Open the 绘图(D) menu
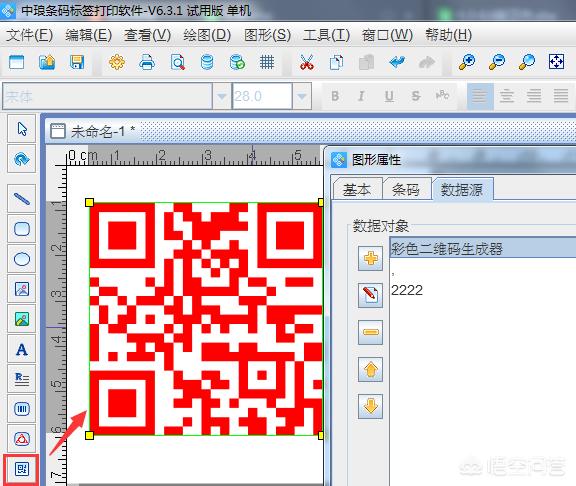 pyautogui.click(x=207, y=35)
